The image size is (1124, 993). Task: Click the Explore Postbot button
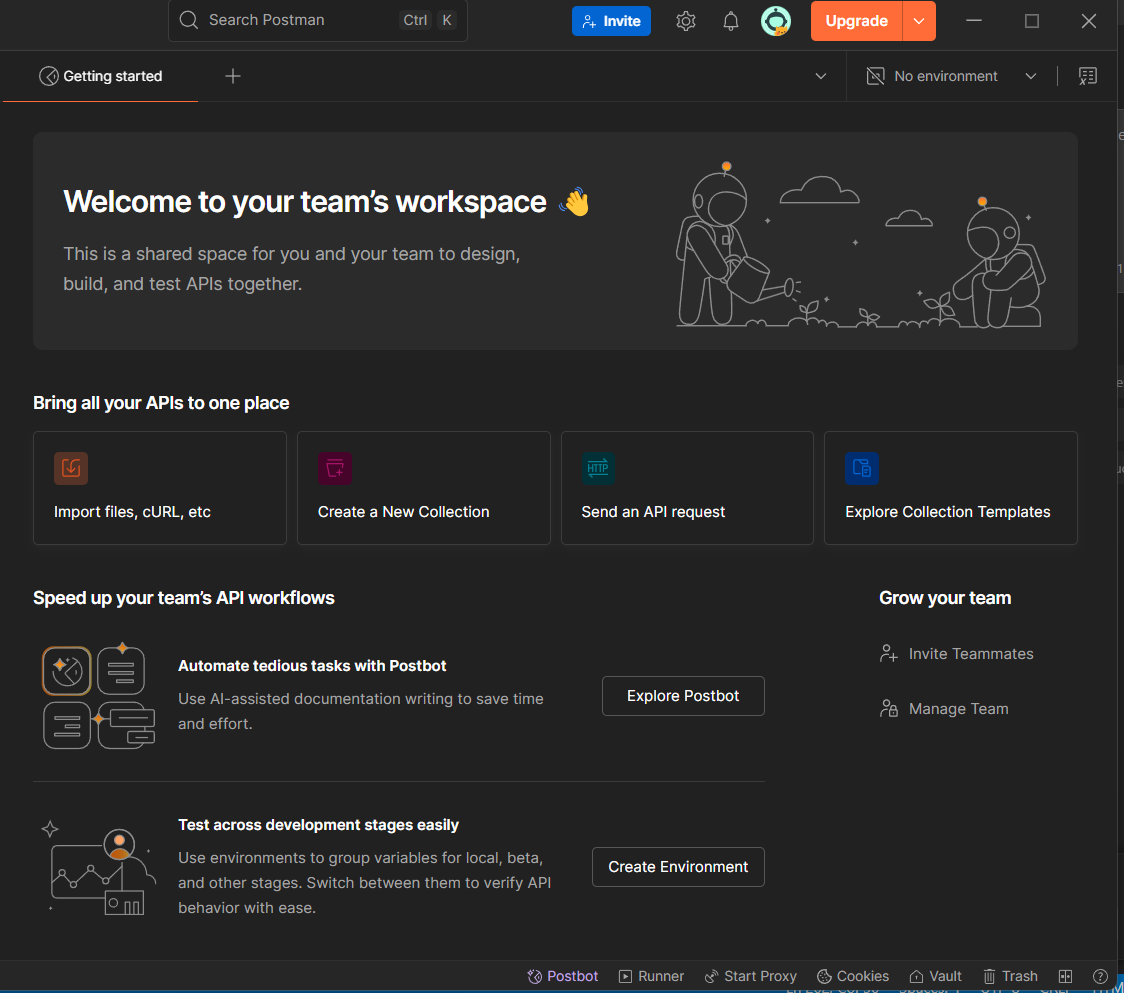click(x=683, y=696)
